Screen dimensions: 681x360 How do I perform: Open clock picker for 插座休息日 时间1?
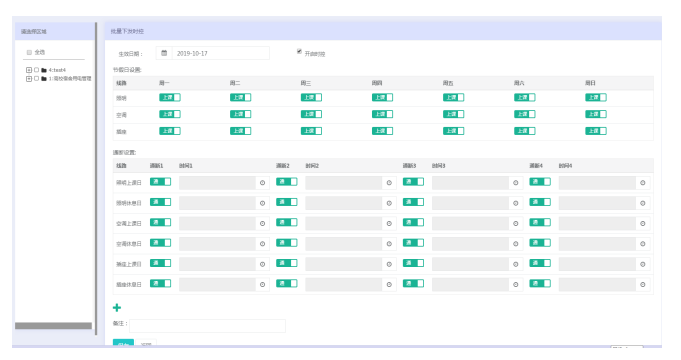click(262, 285)
